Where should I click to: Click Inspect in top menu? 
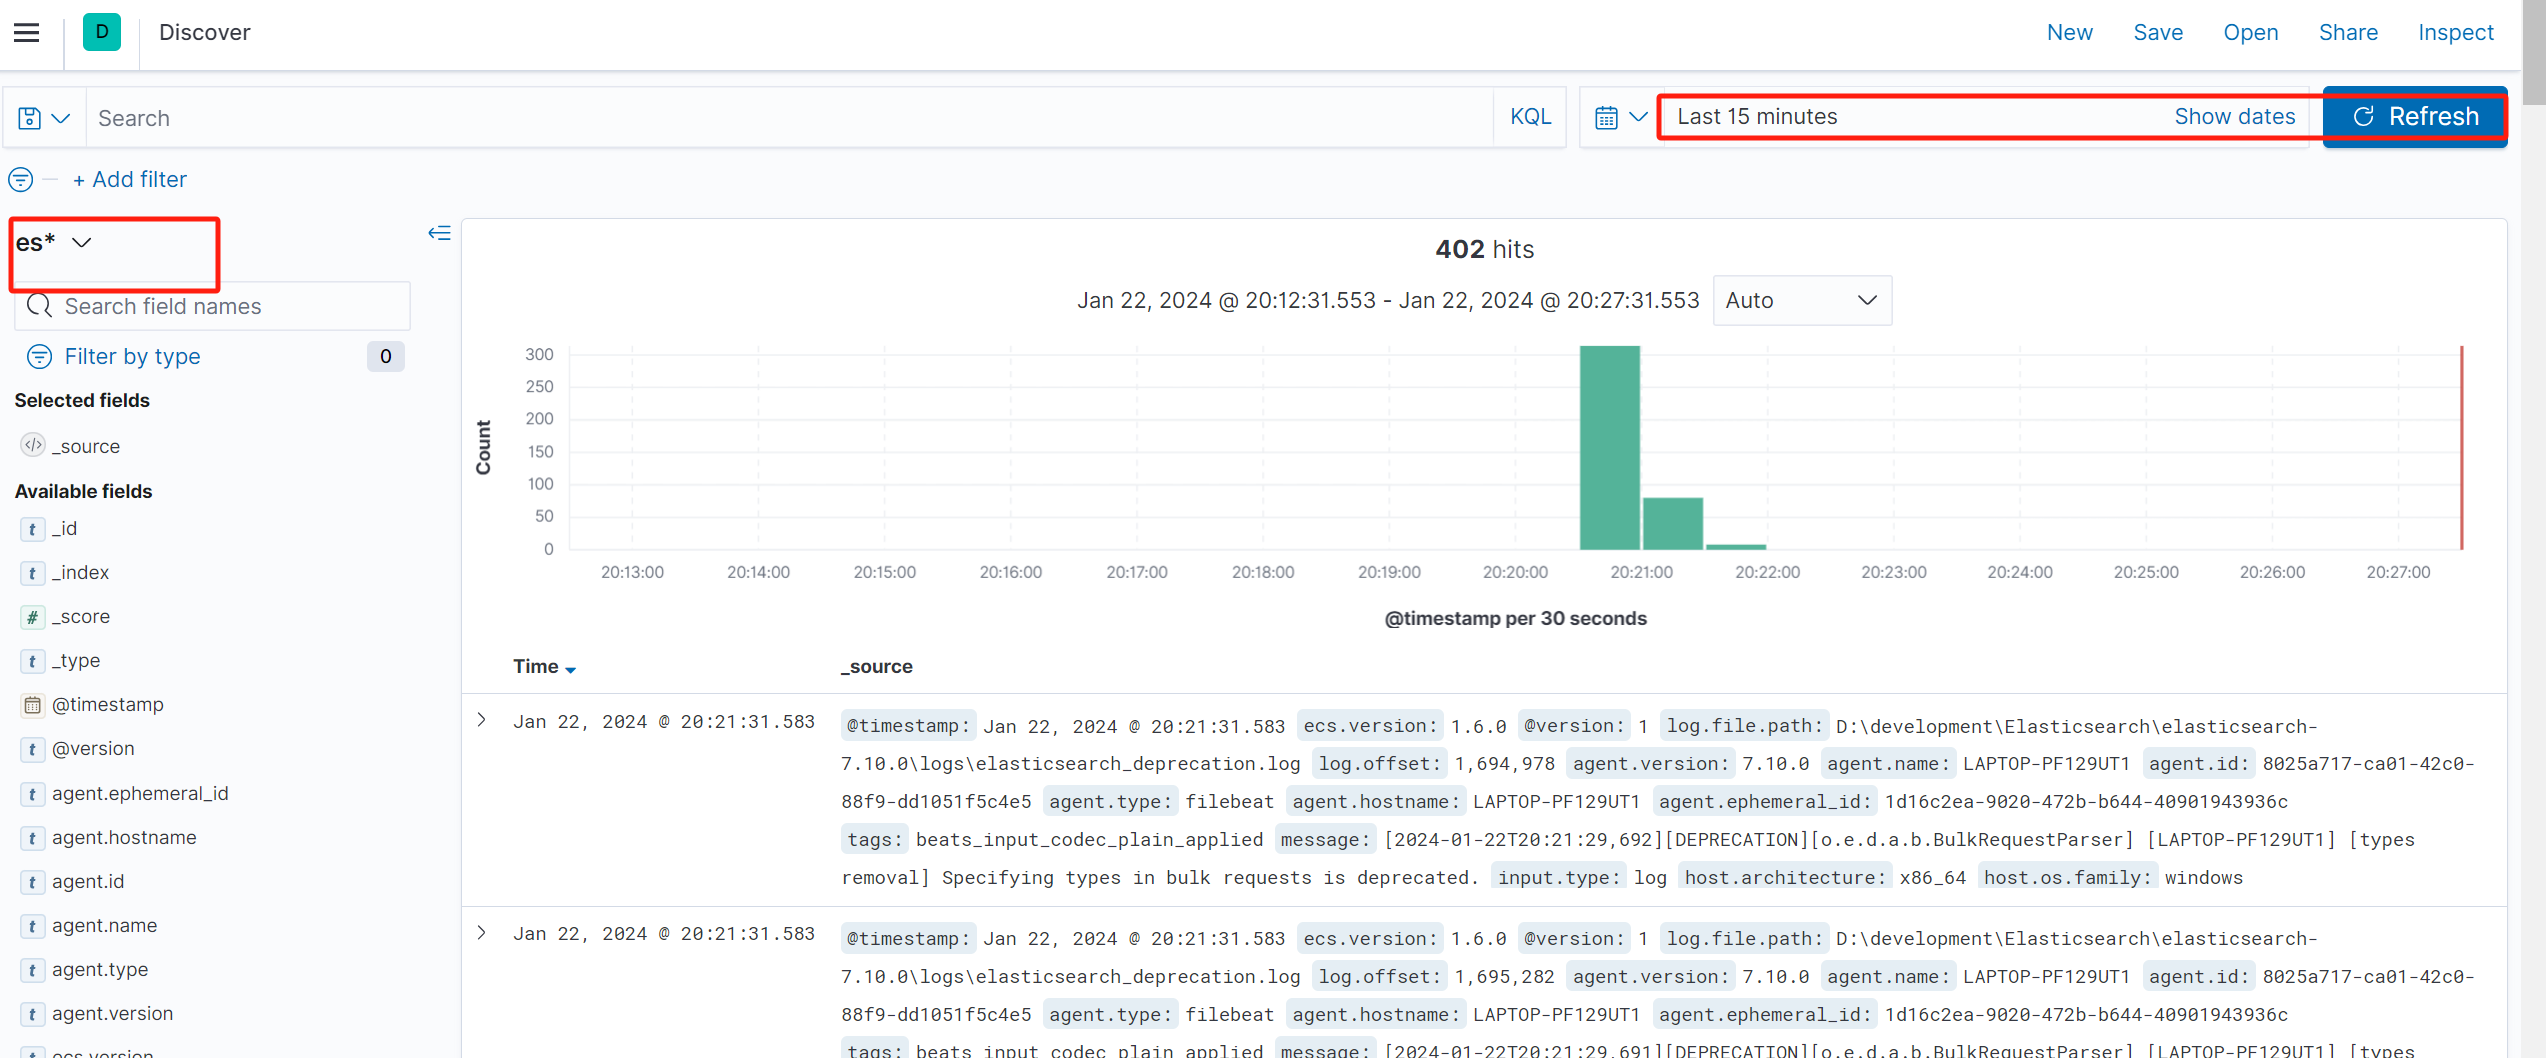pos(2455,32)
